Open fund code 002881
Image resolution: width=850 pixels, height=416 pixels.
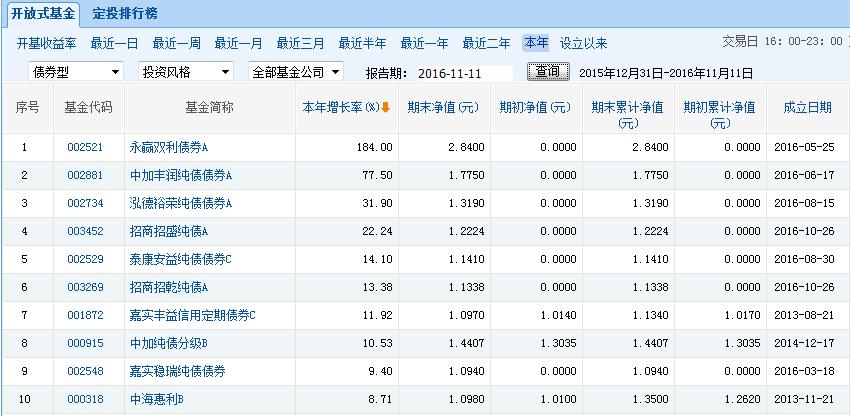pos(85,176)
